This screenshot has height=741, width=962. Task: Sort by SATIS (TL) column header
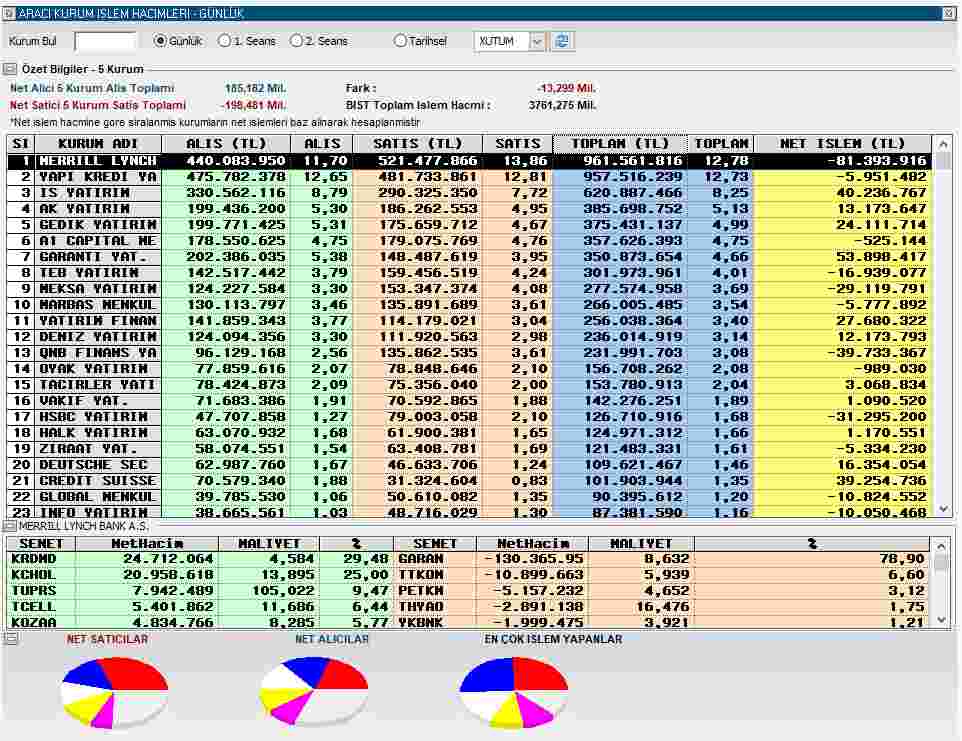(417, 144)
